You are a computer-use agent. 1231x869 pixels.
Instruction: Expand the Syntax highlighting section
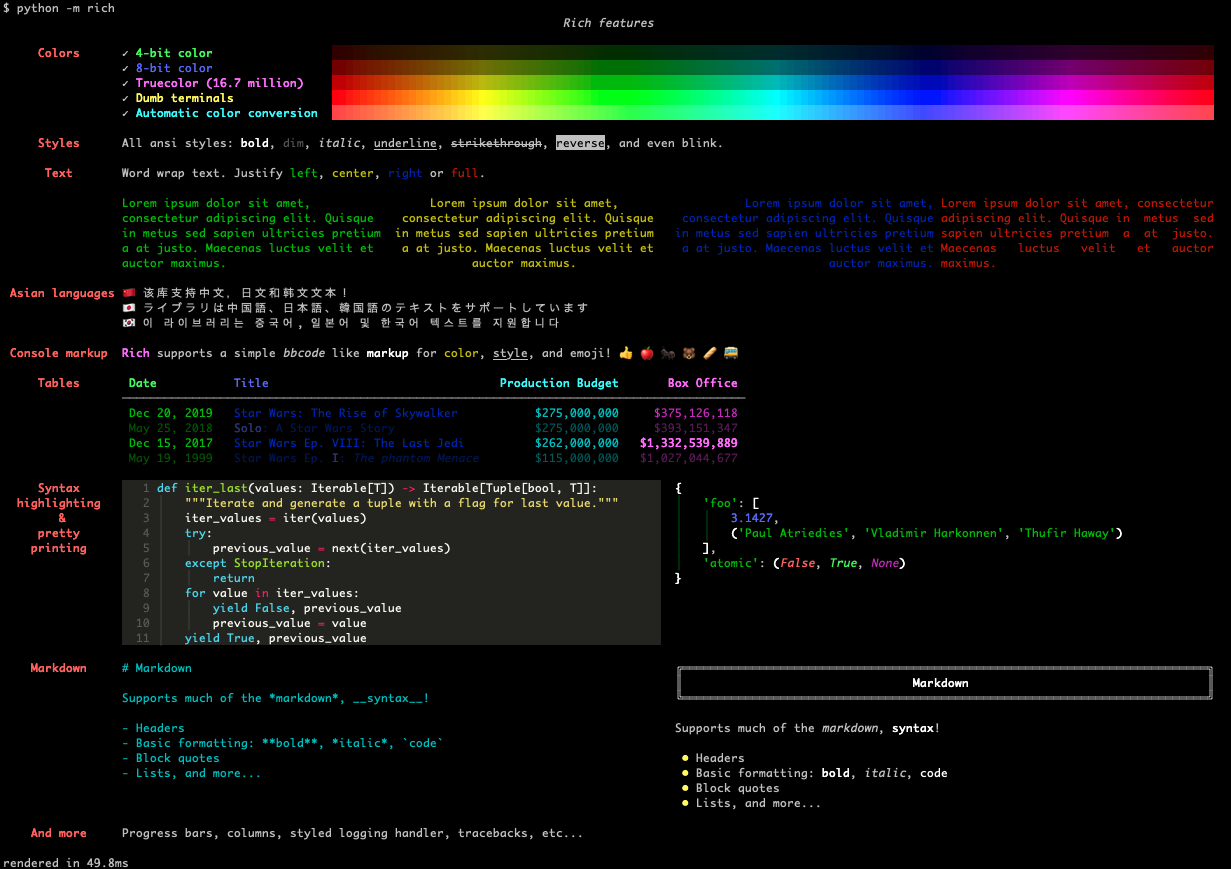coord(58,518)
